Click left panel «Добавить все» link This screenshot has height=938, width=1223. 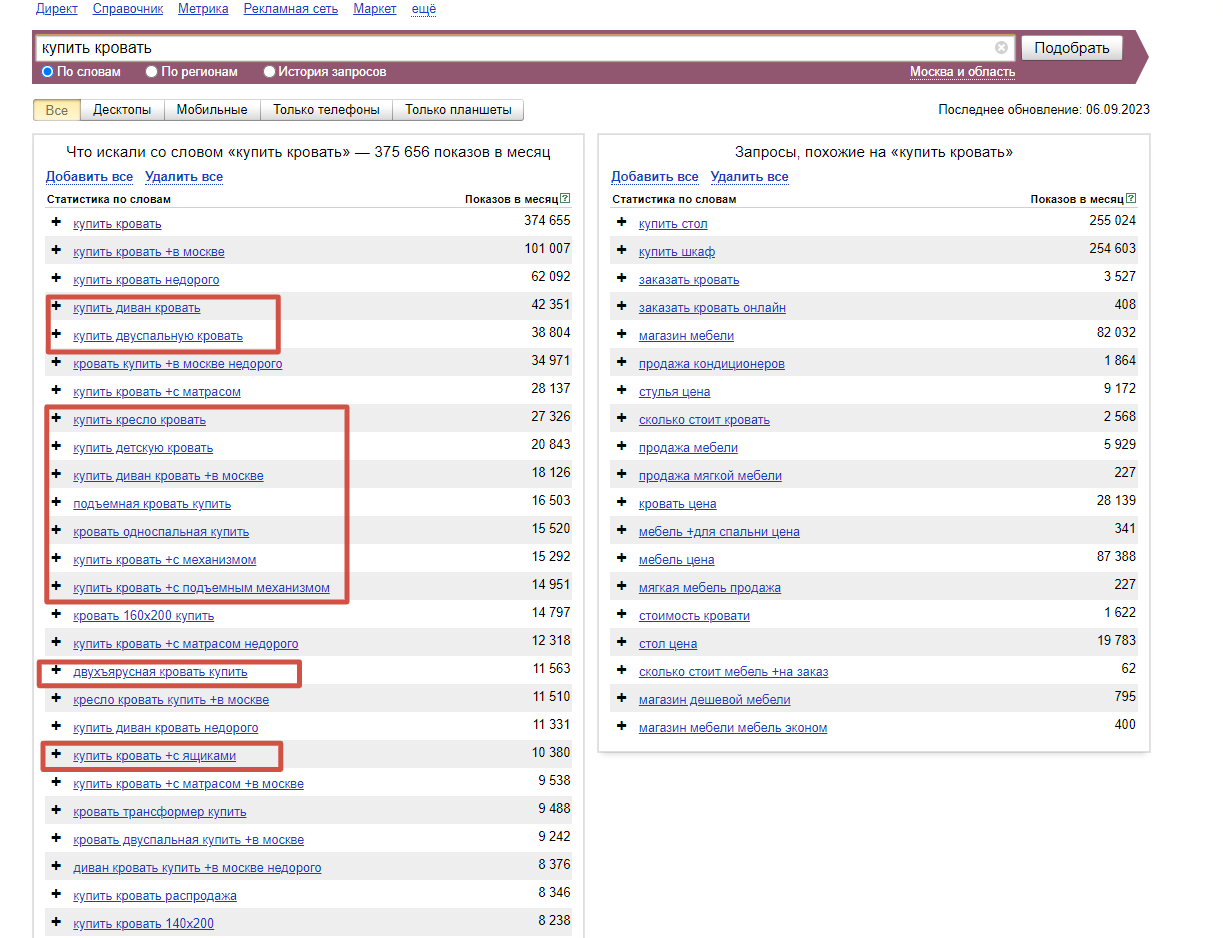(x=89, y=177)
